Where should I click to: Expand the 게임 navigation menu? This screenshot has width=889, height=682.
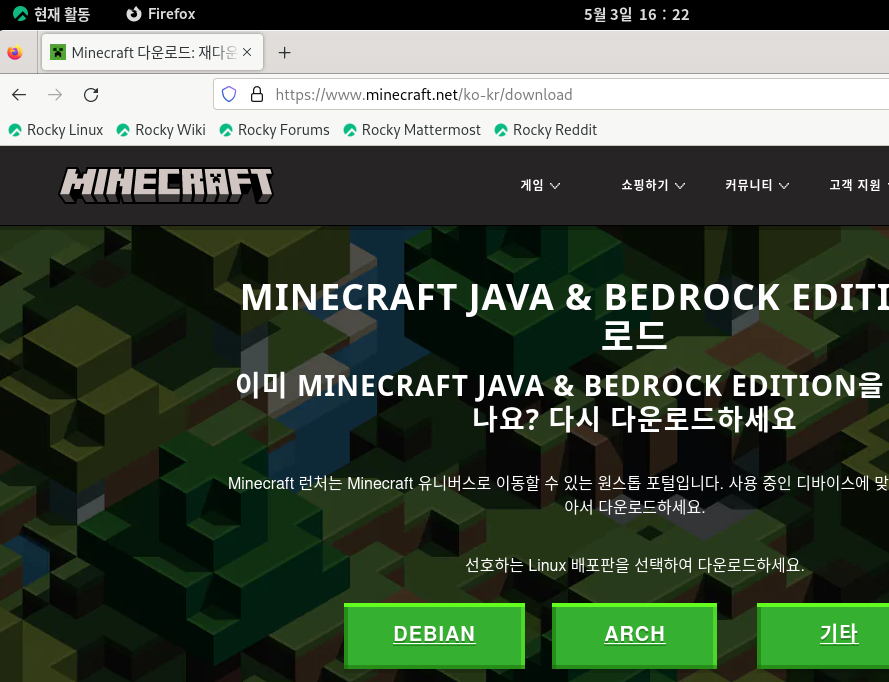[x=540, y=185]
